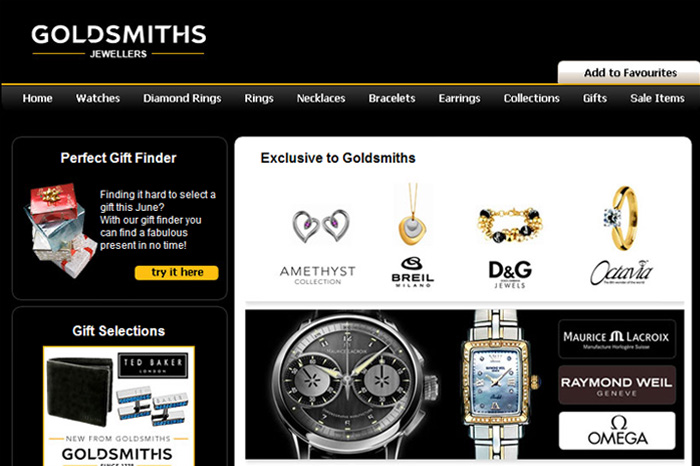Screen dimensions: 700x466
Task: Open the Amethyst Collection logo
Action: point(317,275)
